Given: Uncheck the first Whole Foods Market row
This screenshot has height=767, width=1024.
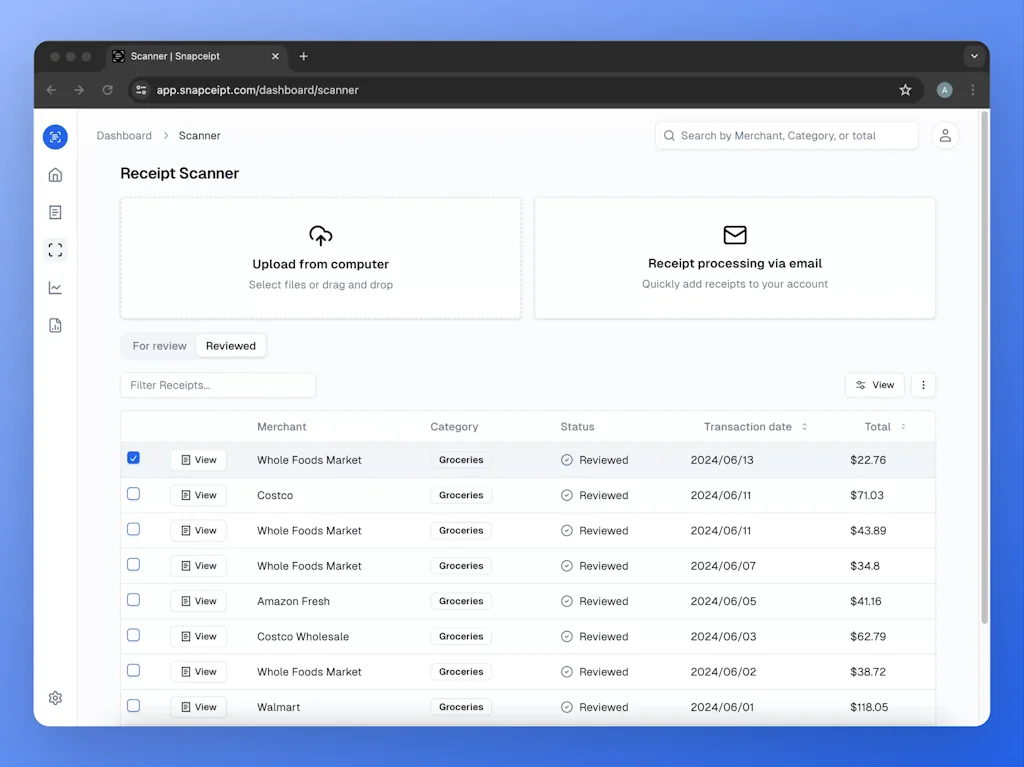Looking at the screenshot, I should (133, 458).
